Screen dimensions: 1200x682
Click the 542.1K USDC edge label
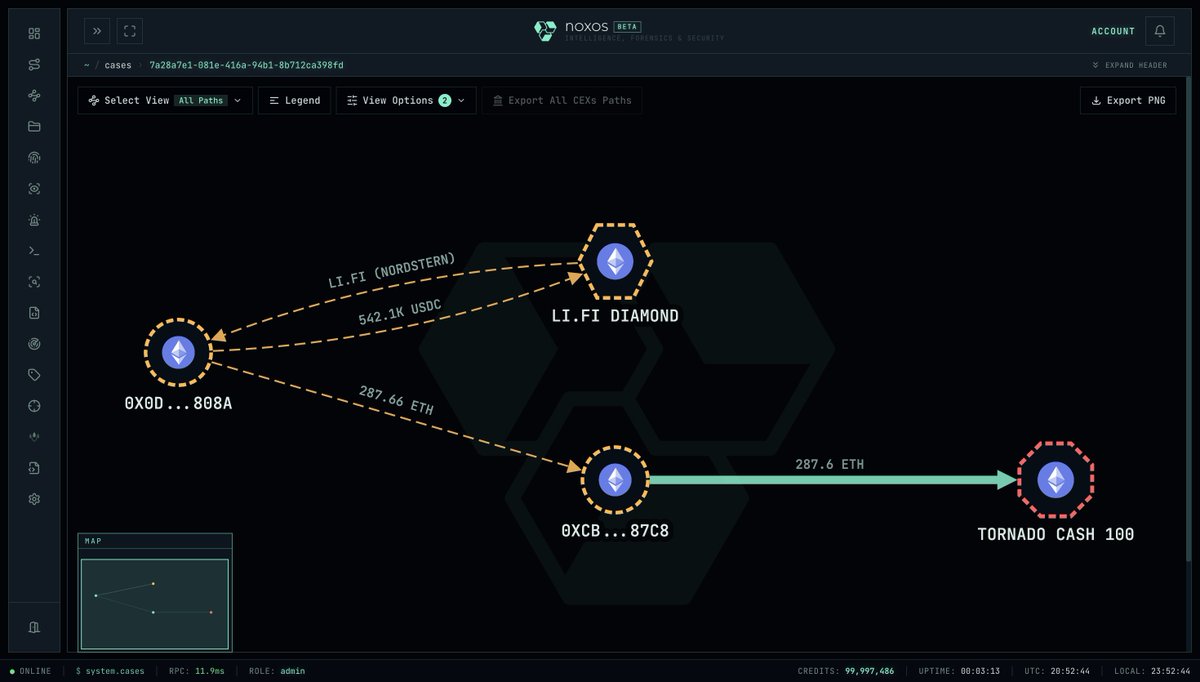click(x=400, y=312)
